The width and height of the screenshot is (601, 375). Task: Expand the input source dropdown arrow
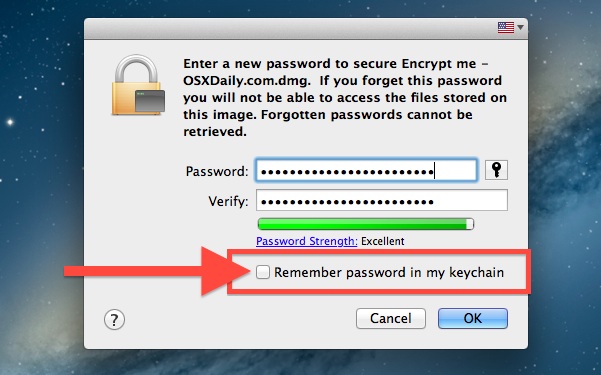click(520, 28)
